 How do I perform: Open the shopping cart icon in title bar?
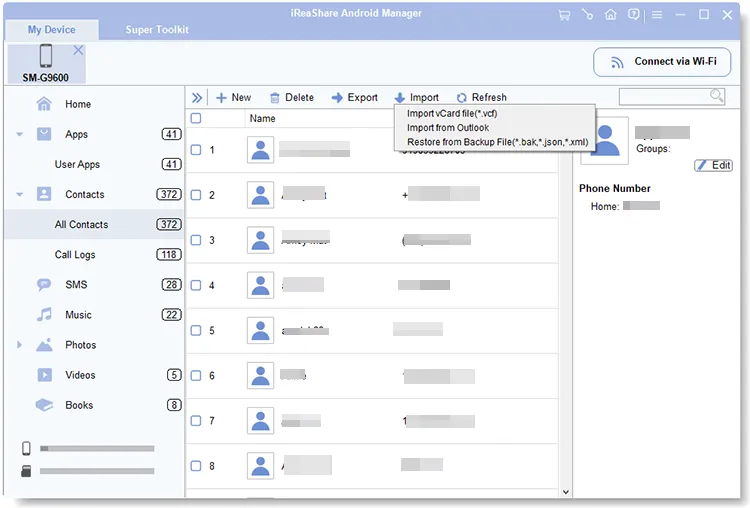(x=564, y=15)
